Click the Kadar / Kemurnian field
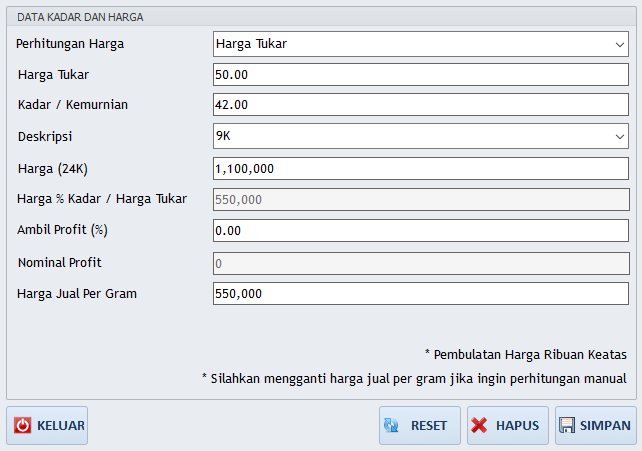 [421, 105]
